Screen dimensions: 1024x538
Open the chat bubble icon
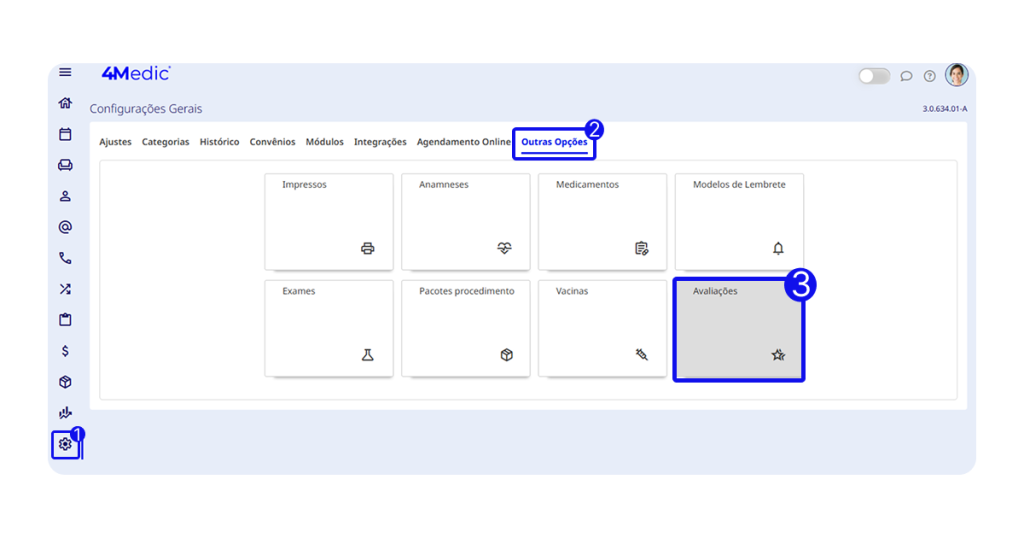(x=906, y=76)
